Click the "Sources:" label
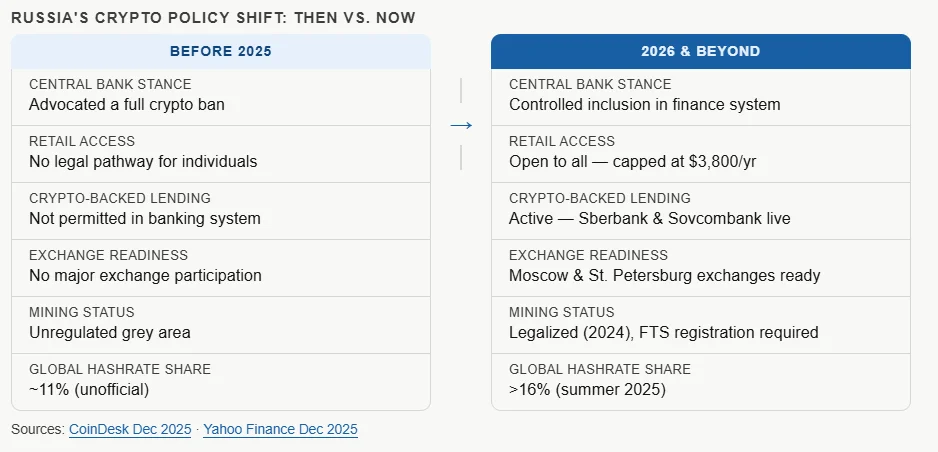 tap(37, 429)
